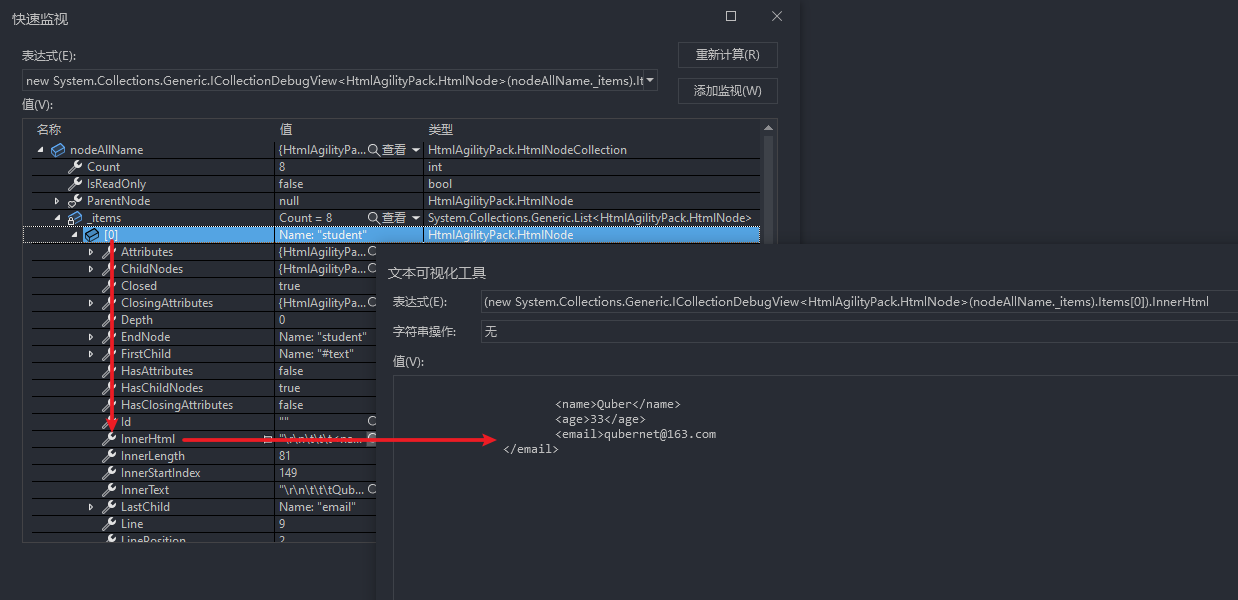Click the 名称 column header

click(49, 130)
